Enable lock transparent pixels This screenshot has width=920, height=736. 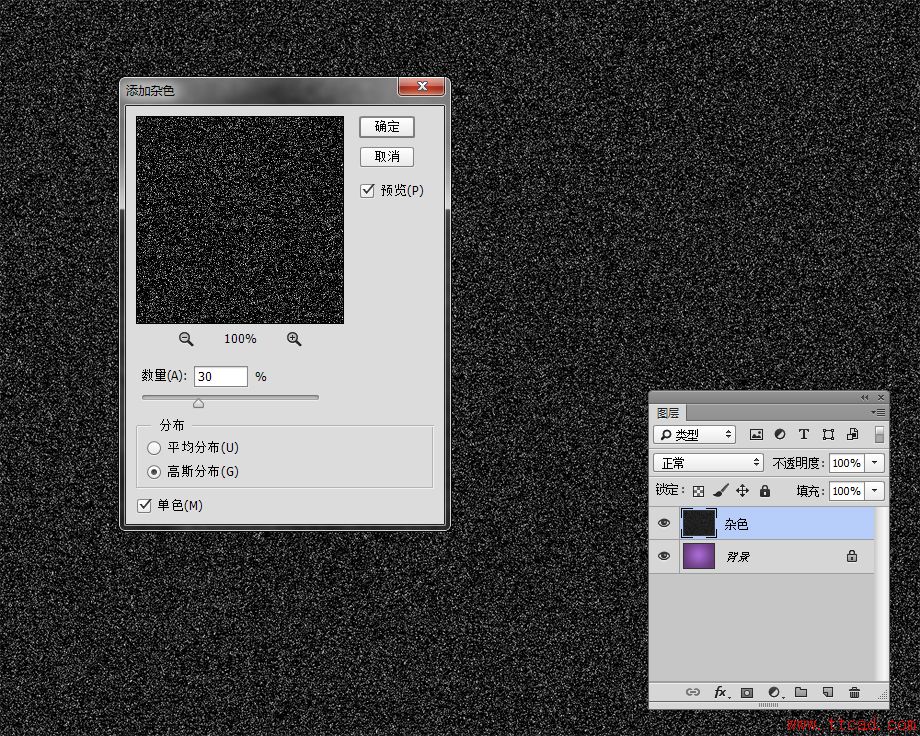coord(698,492)
